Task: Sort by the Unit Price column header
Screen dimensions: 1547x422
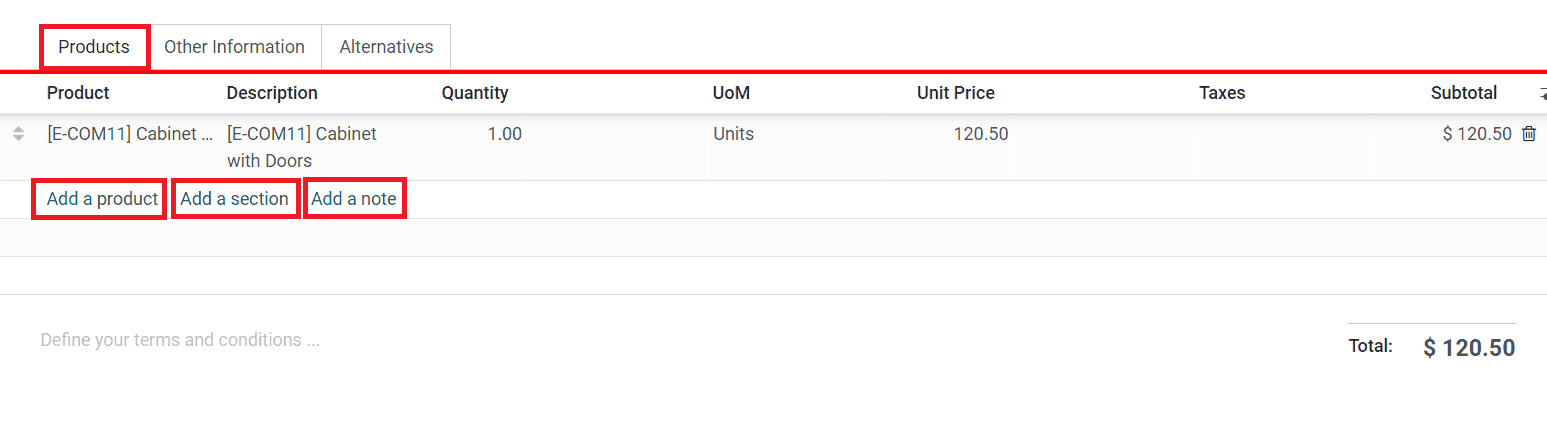Action: click(x=955, y=93)
